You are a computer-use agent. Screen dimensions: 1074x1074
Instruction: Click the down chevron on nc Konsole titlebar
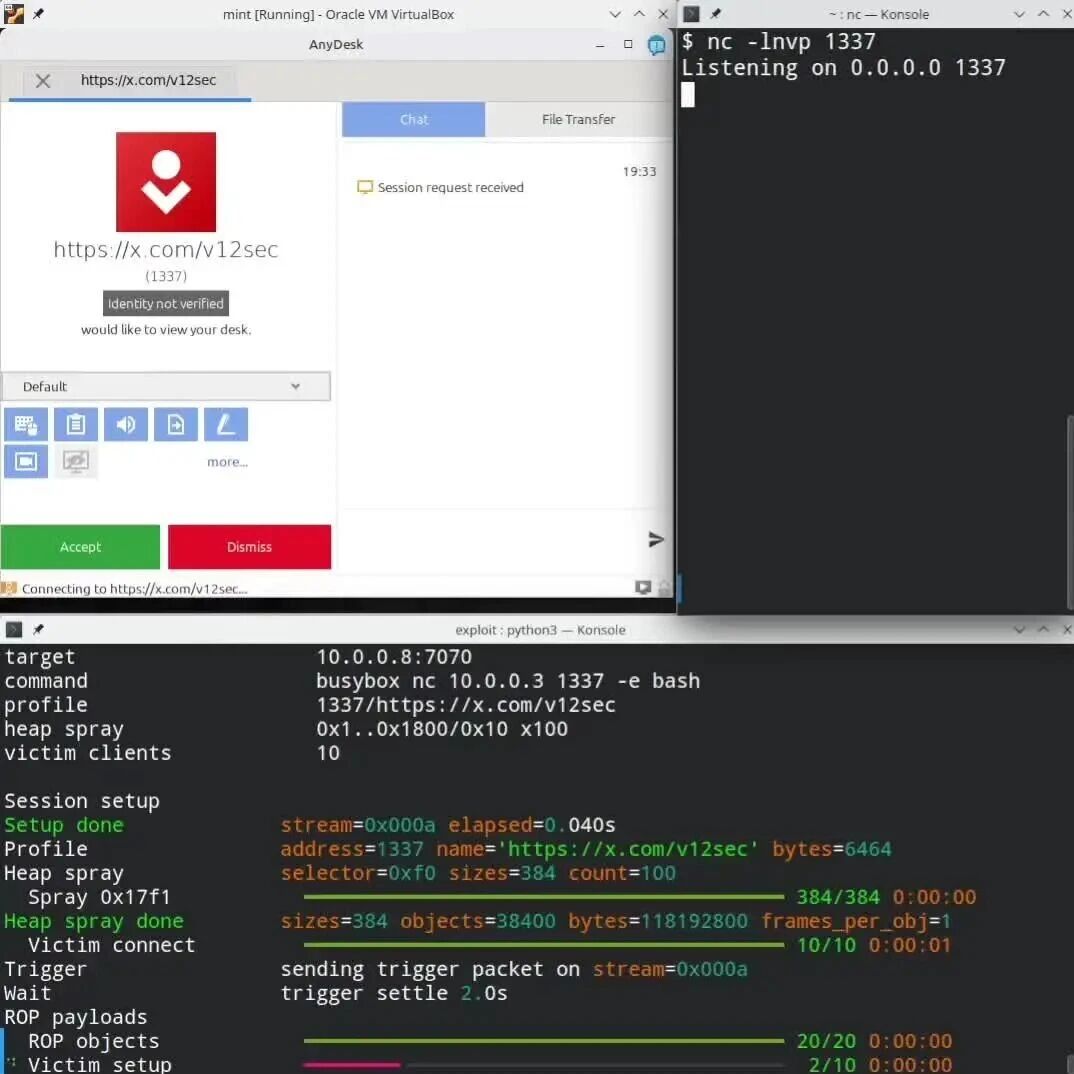1019,14
